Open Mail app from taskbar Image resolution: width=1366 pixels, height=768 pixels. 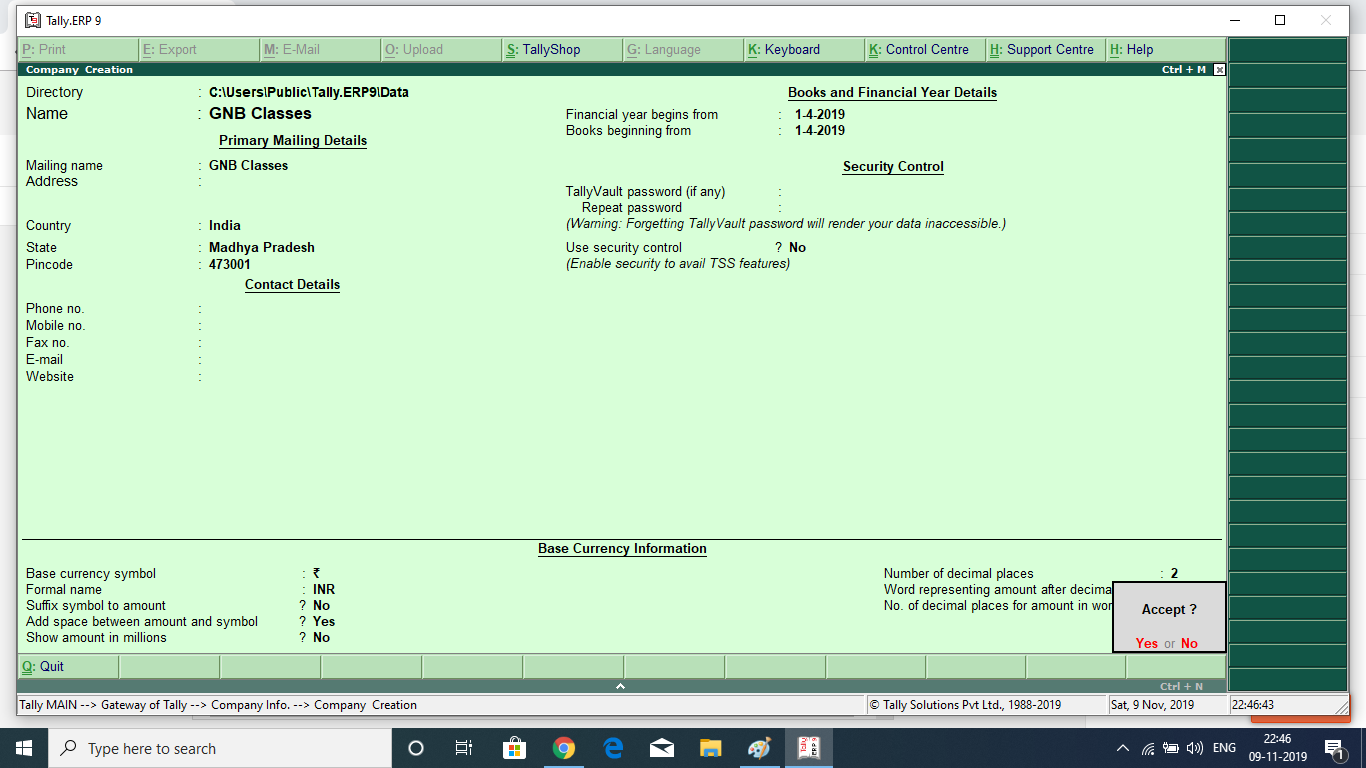coord(662,748)
